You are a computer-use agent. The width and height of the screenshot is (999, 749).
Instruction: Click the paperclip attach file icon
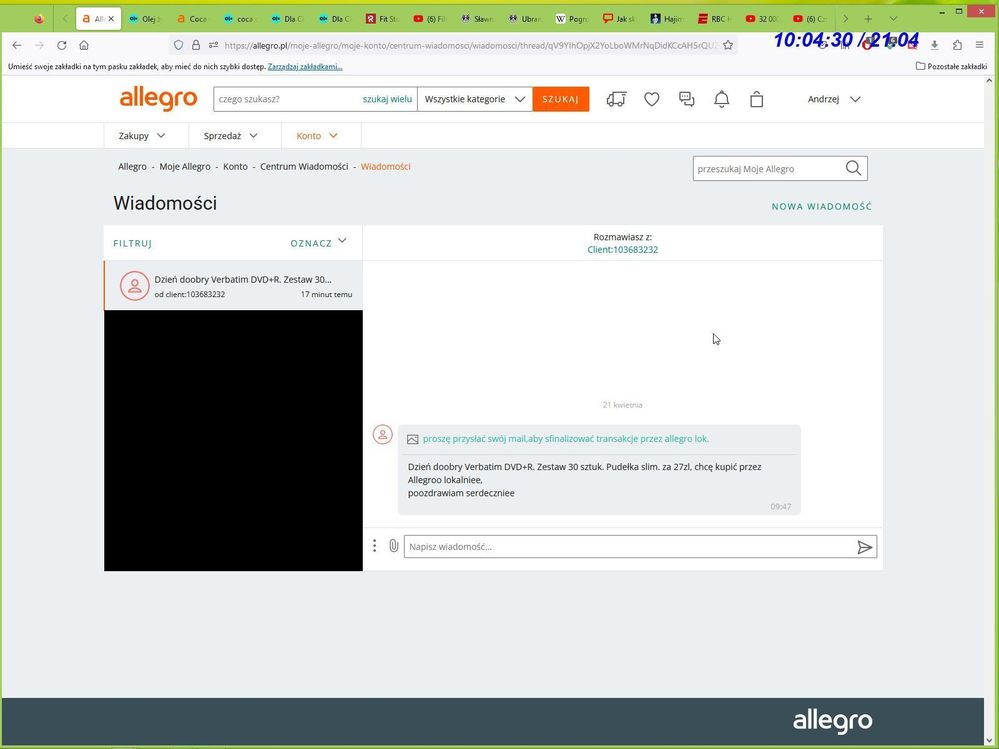[393, 546]
